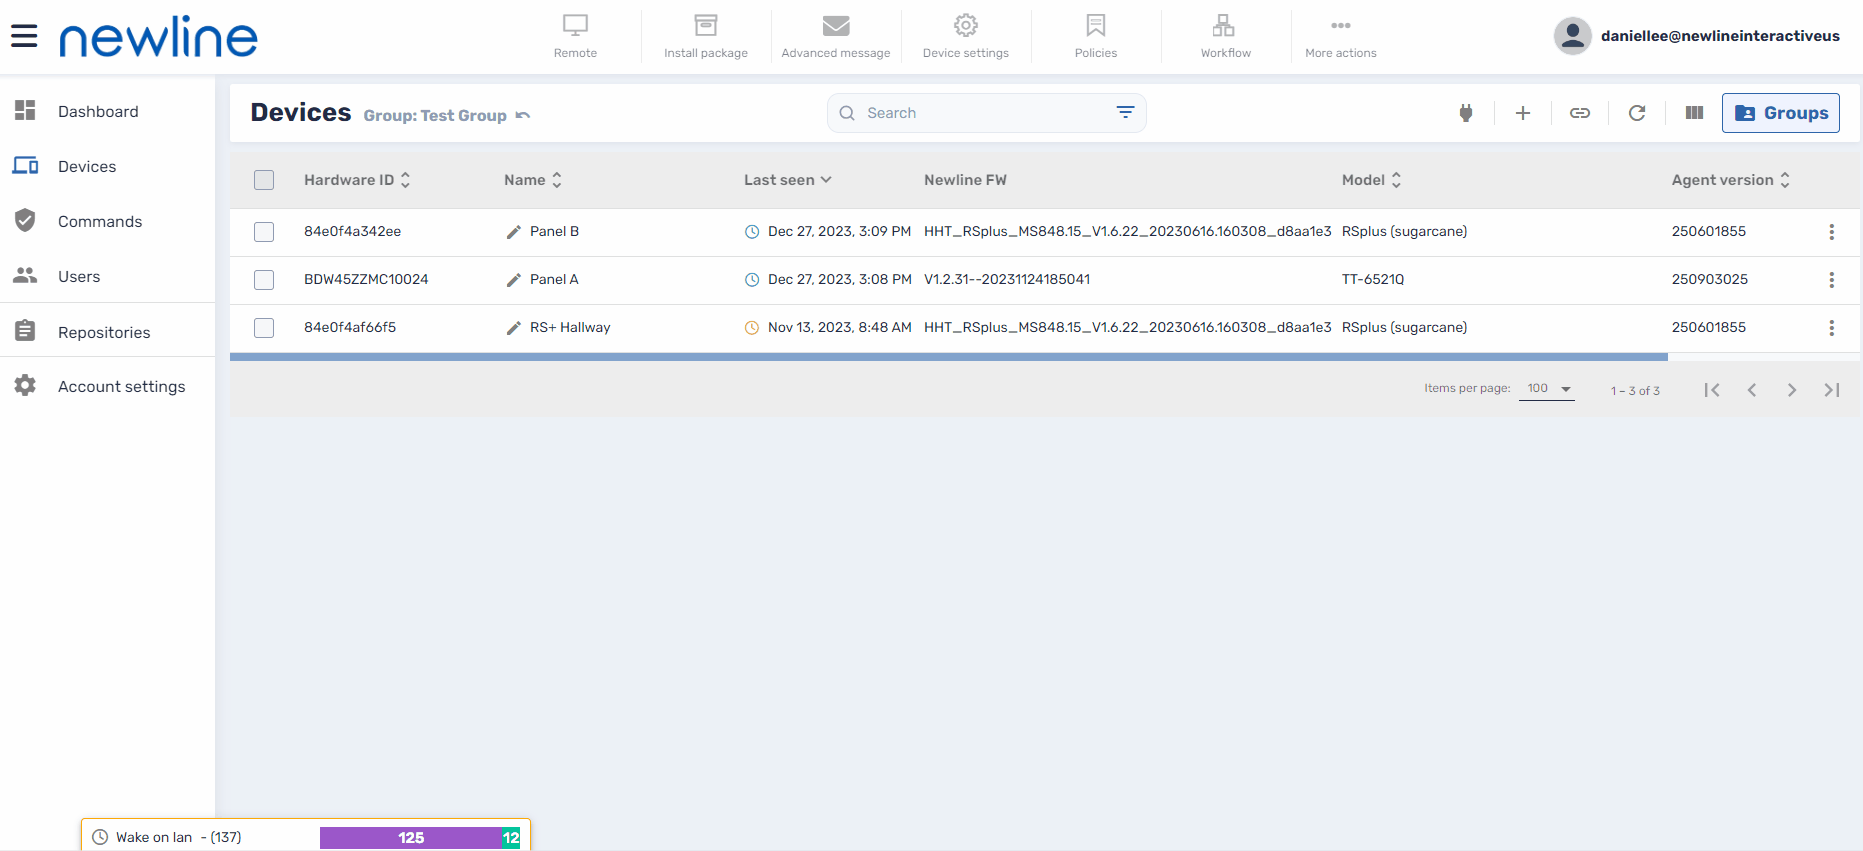The image size is (1863, 851).
Task: Open row menu for RS+ Hallway
Action: 1832,328
